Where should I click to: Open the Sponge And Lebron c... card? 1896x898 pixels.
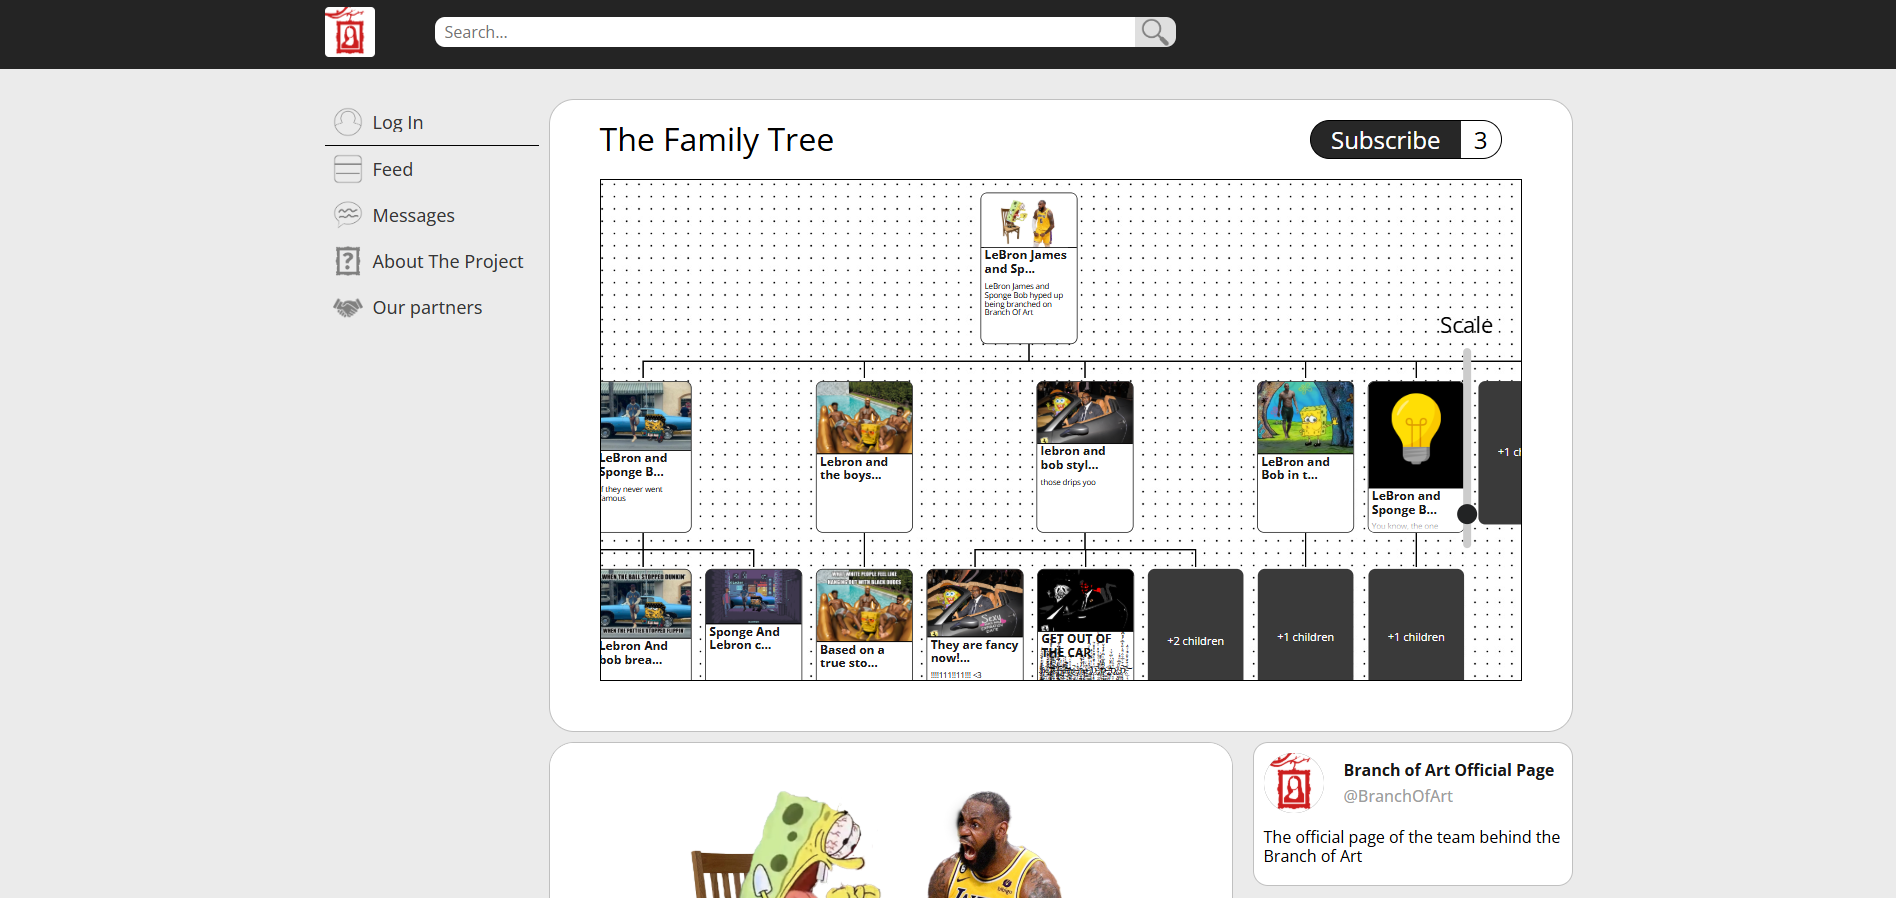[754, 625]
